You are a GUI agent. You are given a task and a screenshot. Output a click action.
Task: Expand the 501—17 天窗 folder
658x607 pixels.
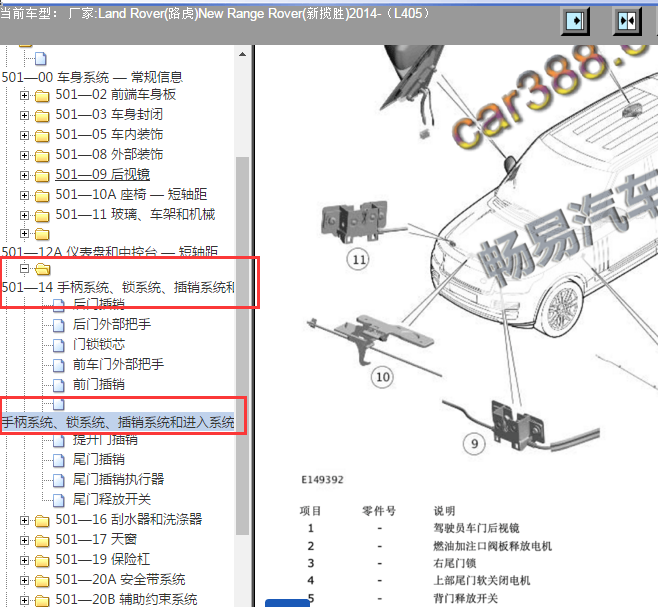(x=24, y=540)
